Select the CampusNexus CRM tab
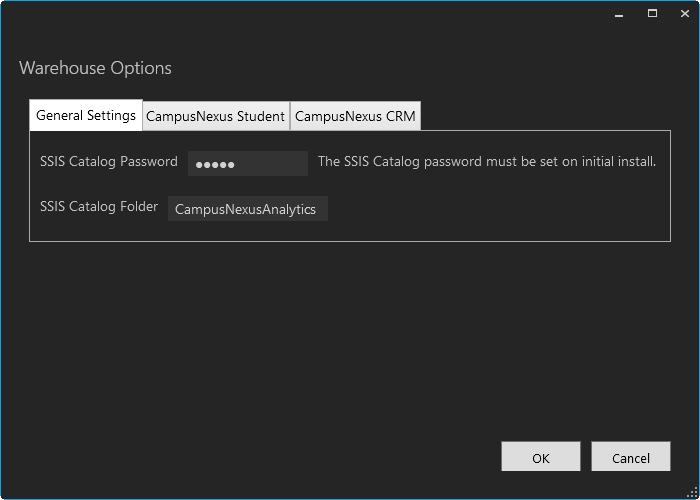 [x=355, y=116]
